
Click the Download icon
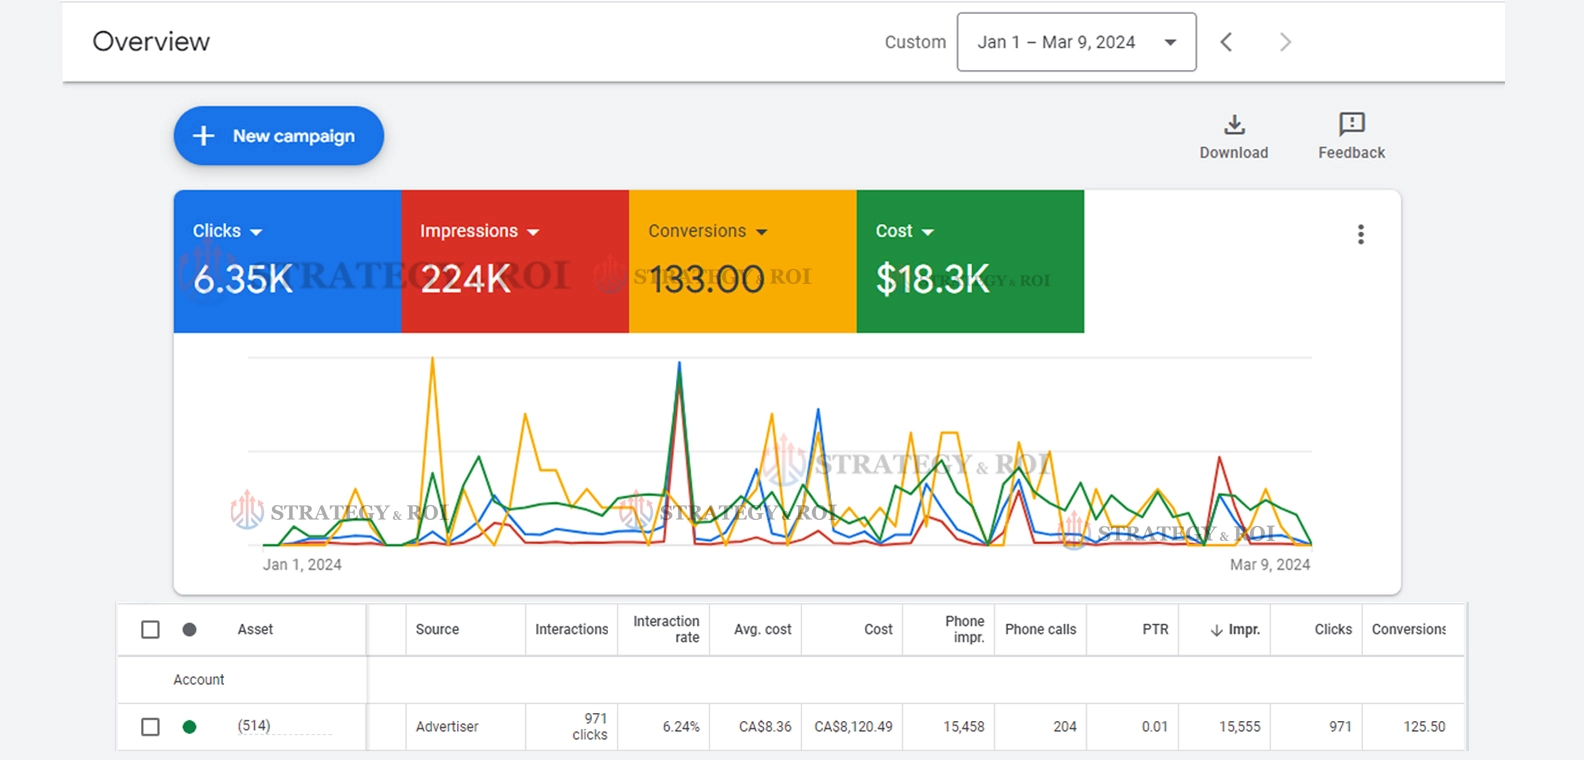click(x=1234, y=125)
